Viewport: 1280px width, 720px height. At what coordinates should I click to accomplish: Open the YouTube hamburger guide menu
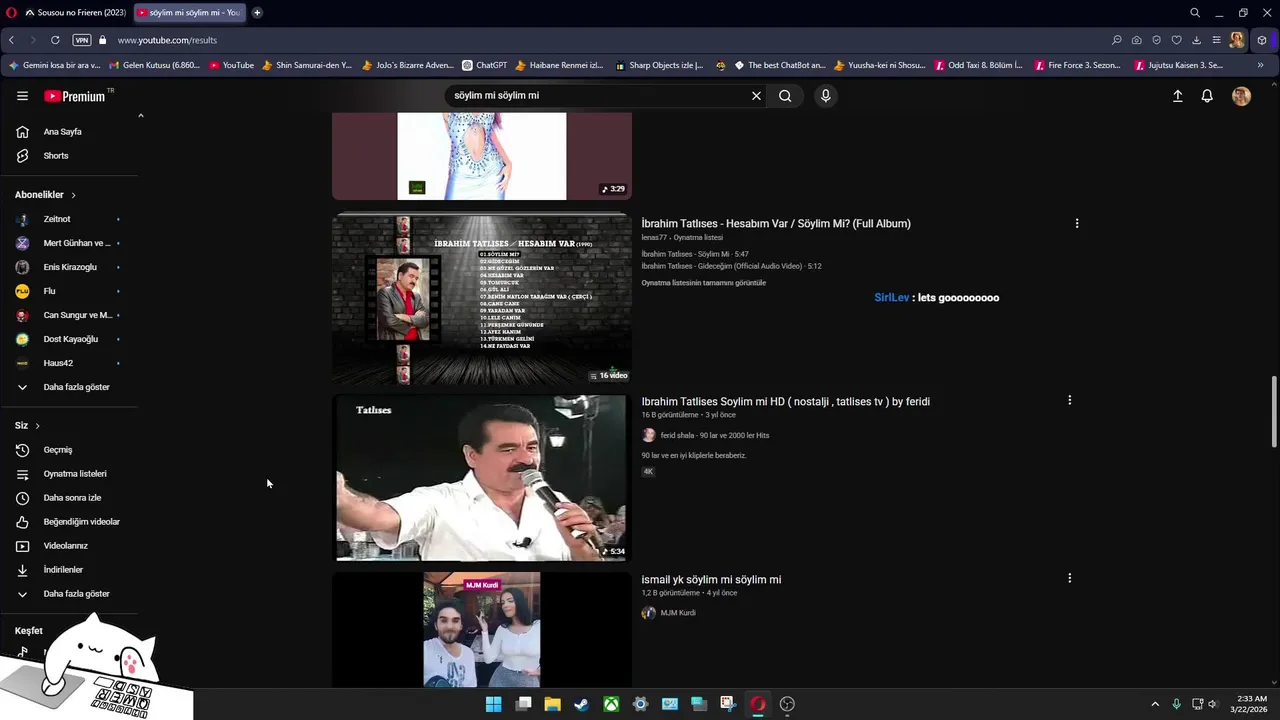pos(22,96)
